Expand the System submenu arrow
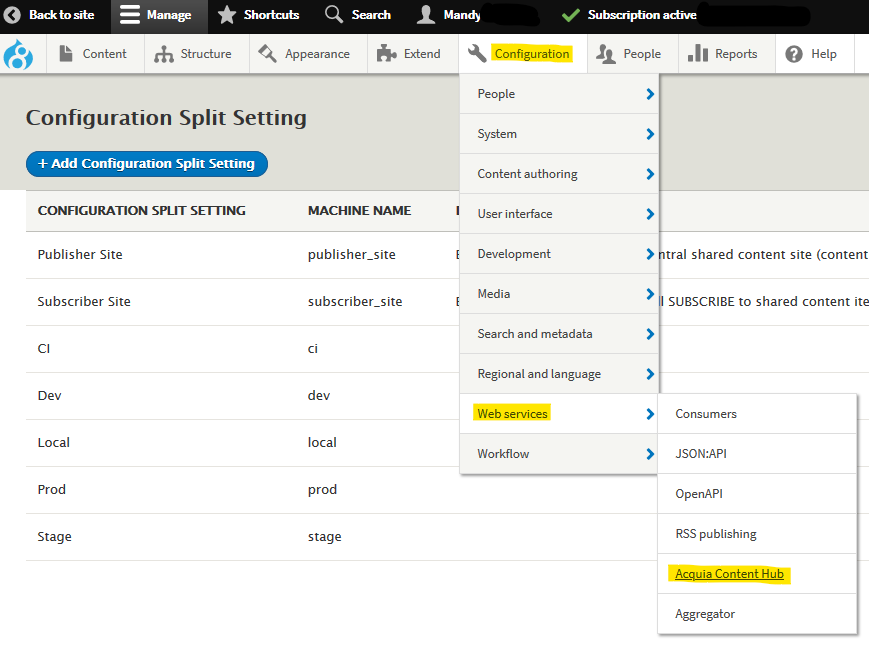This screenshot has height=647, width=869. click(650, 133)
